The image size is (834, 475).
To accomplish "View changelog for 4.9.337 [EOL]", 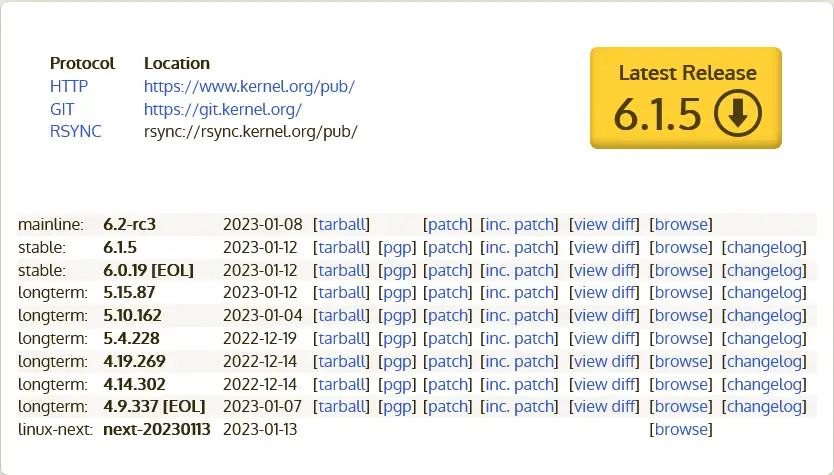I will pyautogui.click(x=764, y=406).
